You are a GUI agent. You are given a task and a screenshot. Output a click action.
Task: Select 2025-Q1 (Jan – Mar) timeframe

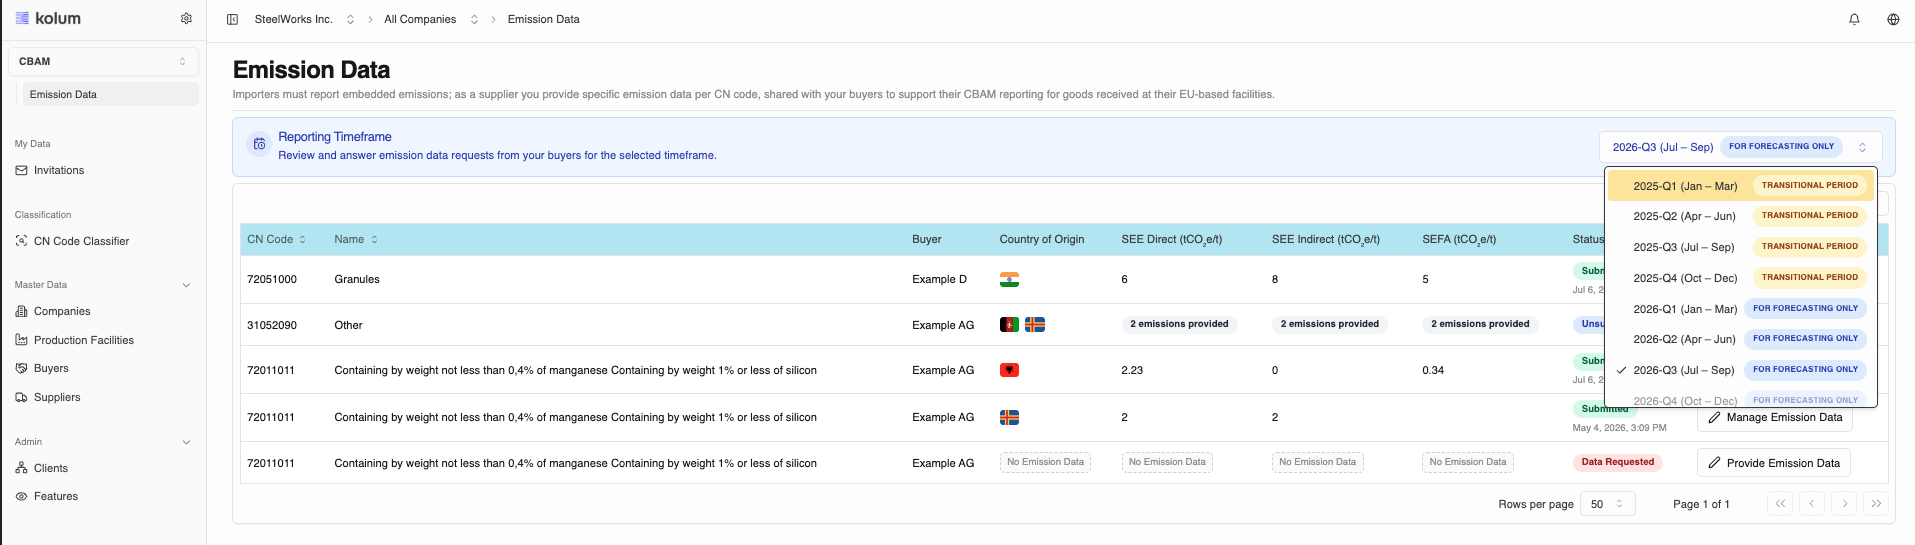tap(1741, 186)
